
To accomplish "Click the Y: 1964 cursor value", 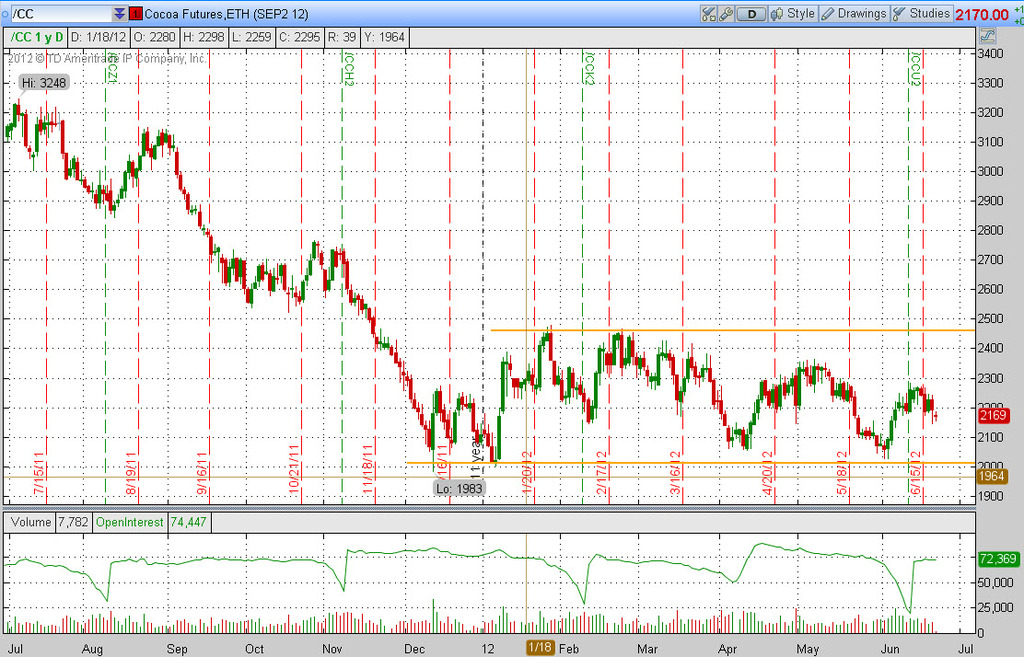I will tap(384, 37).
